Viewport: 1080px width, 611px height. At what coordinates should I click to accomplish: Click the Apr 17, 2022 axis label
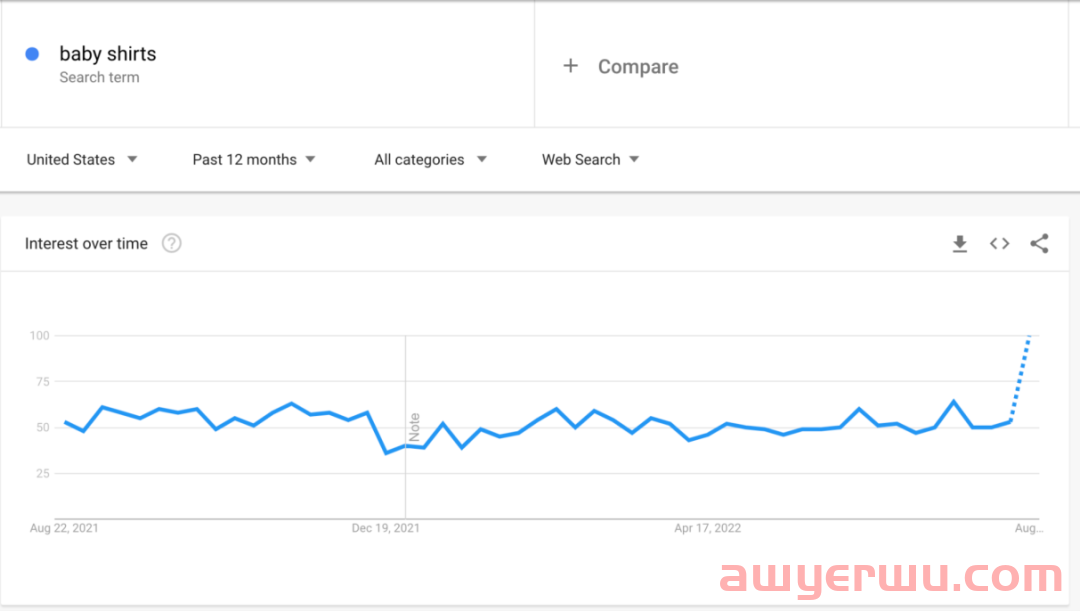click(708, 528)
